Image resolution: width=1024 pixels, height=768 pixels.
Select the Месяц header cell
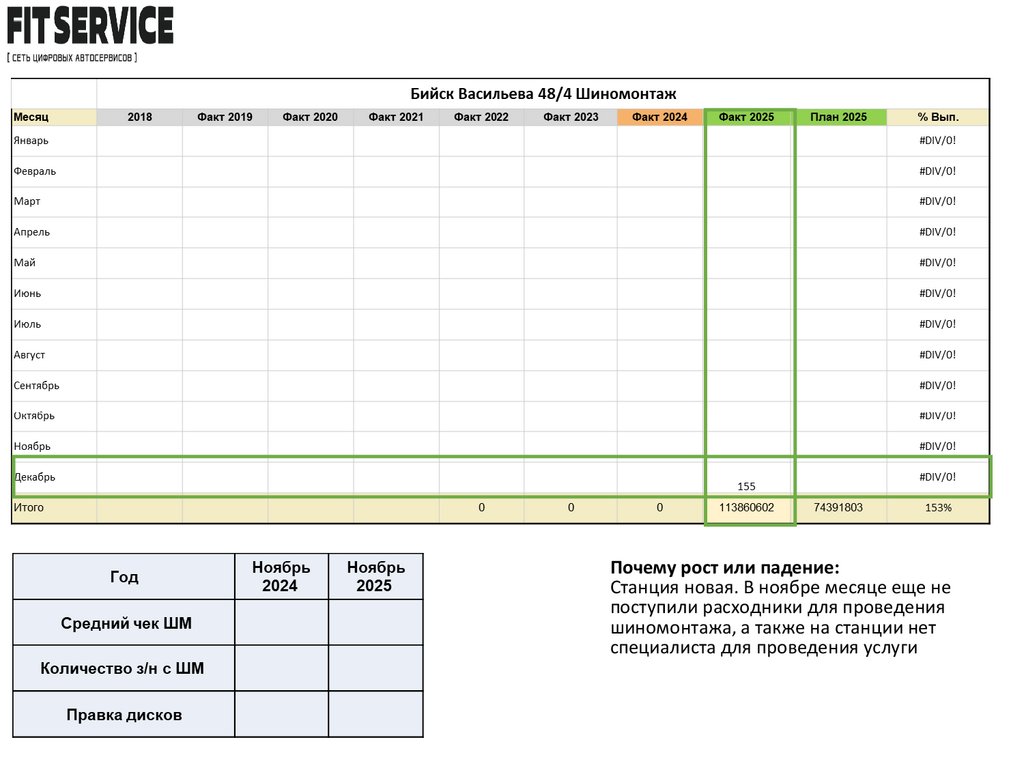pos(54,117)
